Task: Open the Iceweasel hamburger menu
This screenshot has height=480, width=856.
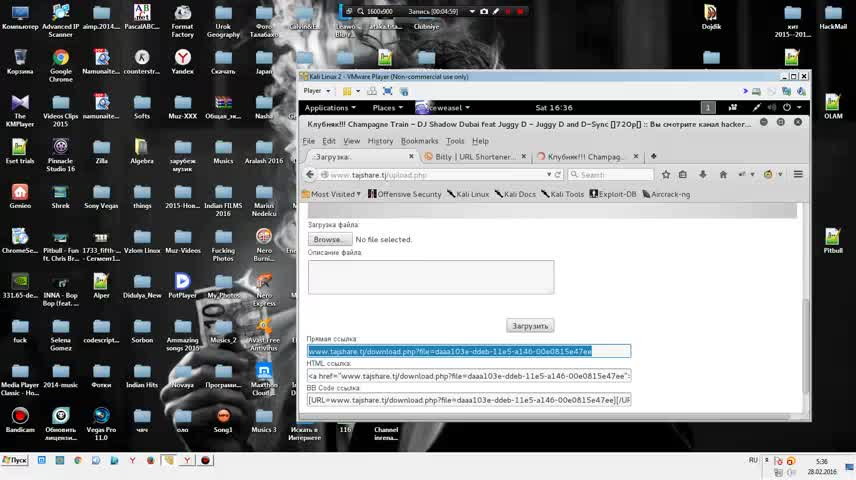Action: click(798, 174)
